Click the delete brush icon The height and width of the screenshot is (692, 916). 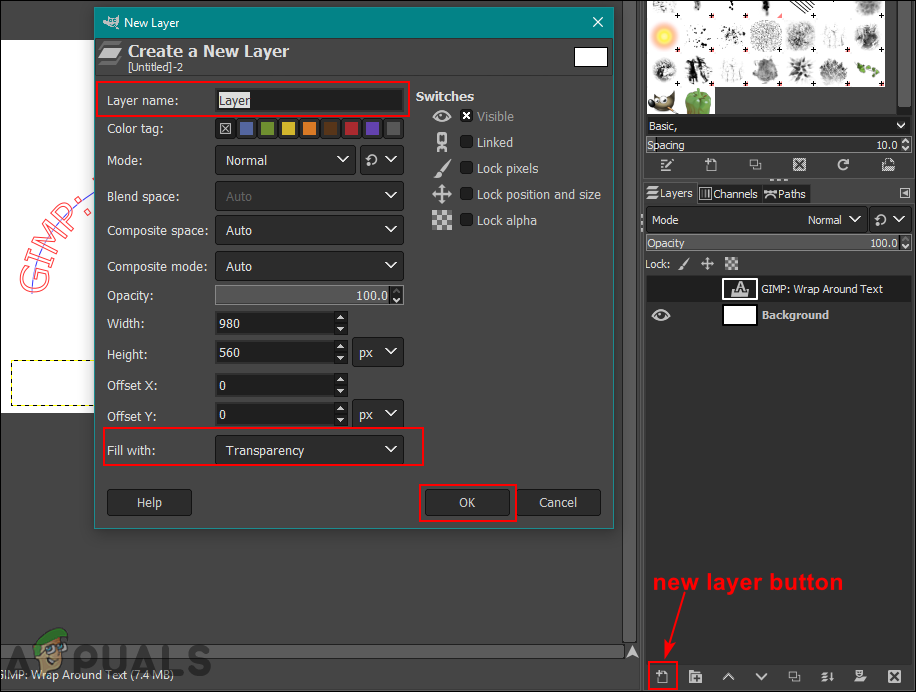[x=799, y=165]
